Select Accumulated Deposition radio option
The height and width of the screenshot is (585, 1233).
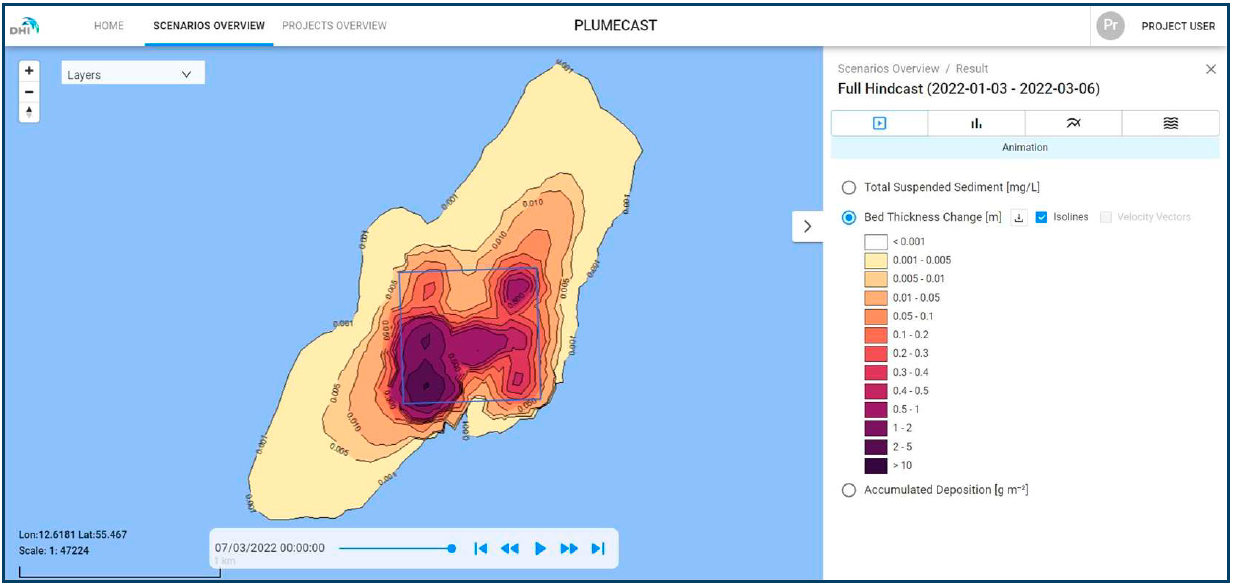849,490
